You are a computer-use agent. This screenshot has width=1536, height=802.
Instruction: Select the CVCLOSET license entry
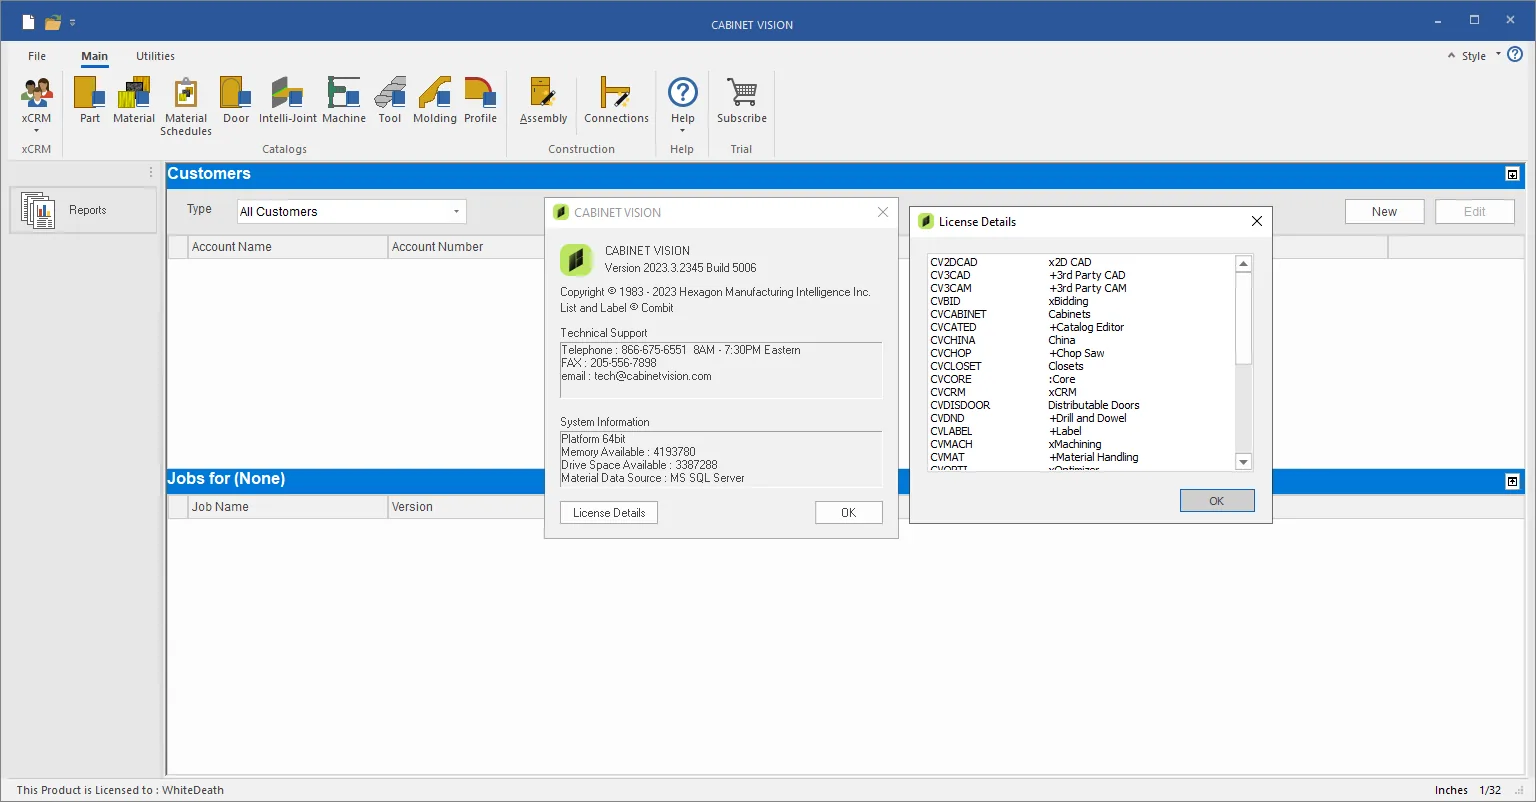click(1082, 366)
